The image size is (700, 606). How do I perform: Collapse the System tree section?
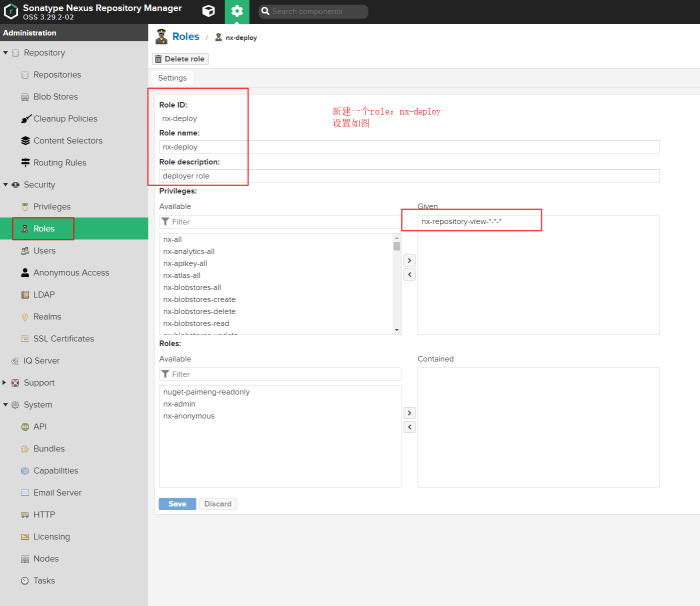(x=5, y=405)
